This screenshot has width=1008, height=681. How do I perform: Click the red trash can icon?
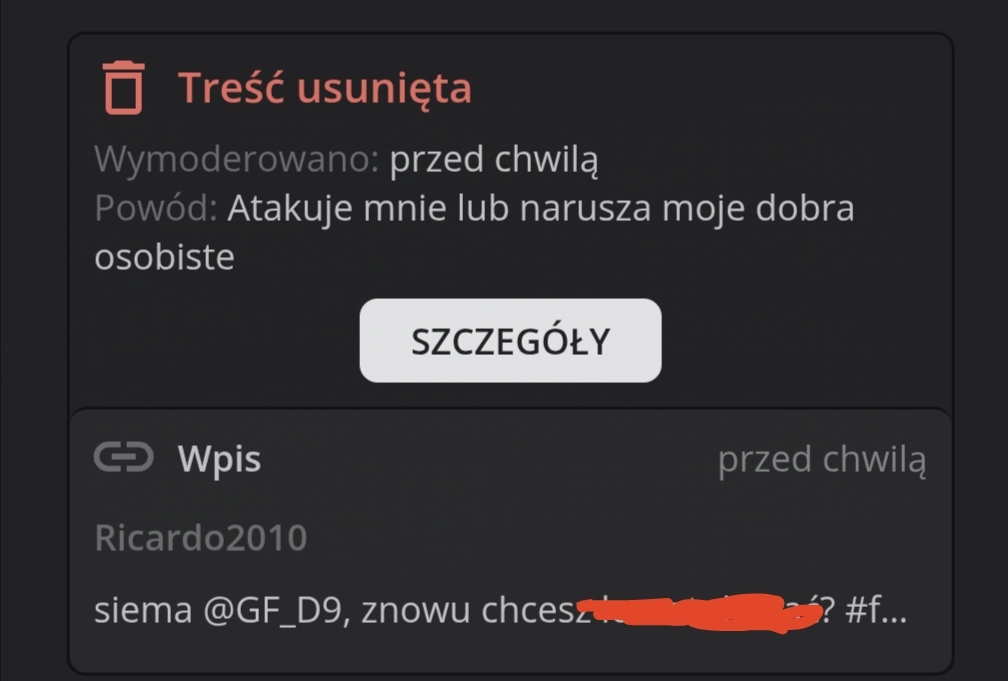123,87
